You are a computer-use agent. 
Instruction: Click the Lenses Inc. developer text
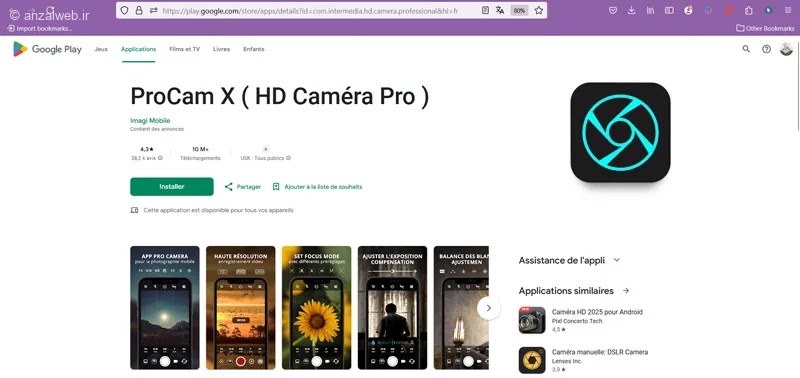click(x=567, y=361)
